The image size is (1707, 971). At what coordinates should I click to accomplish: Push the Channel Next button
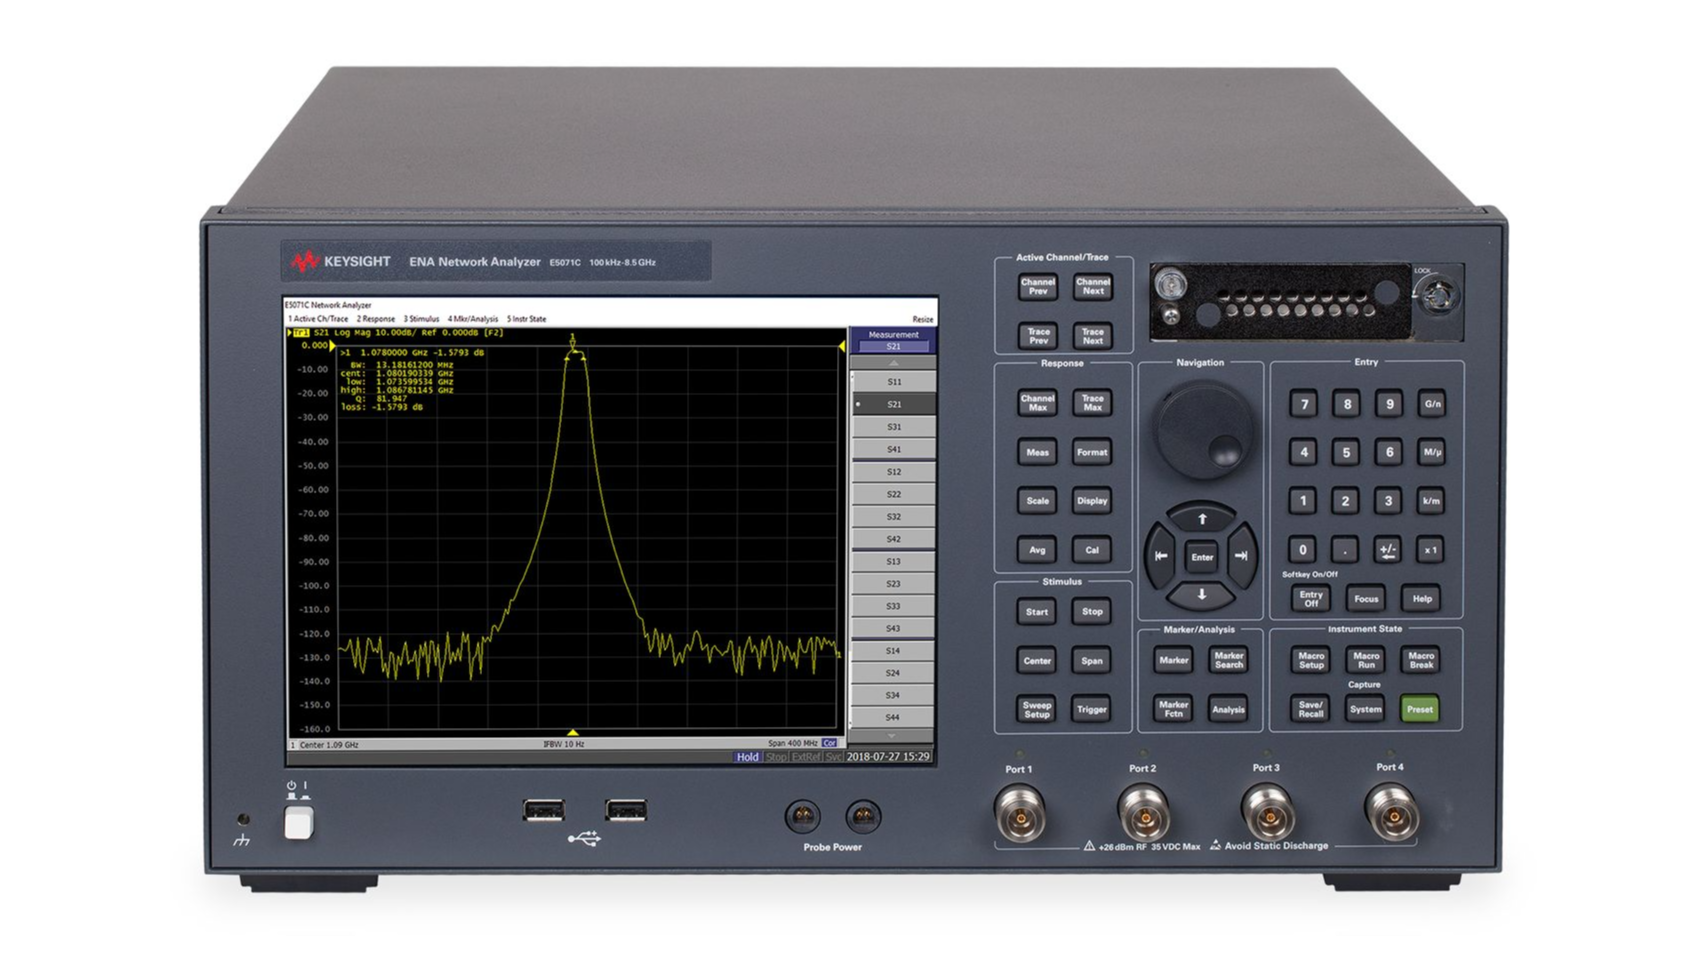point(1092,287)
